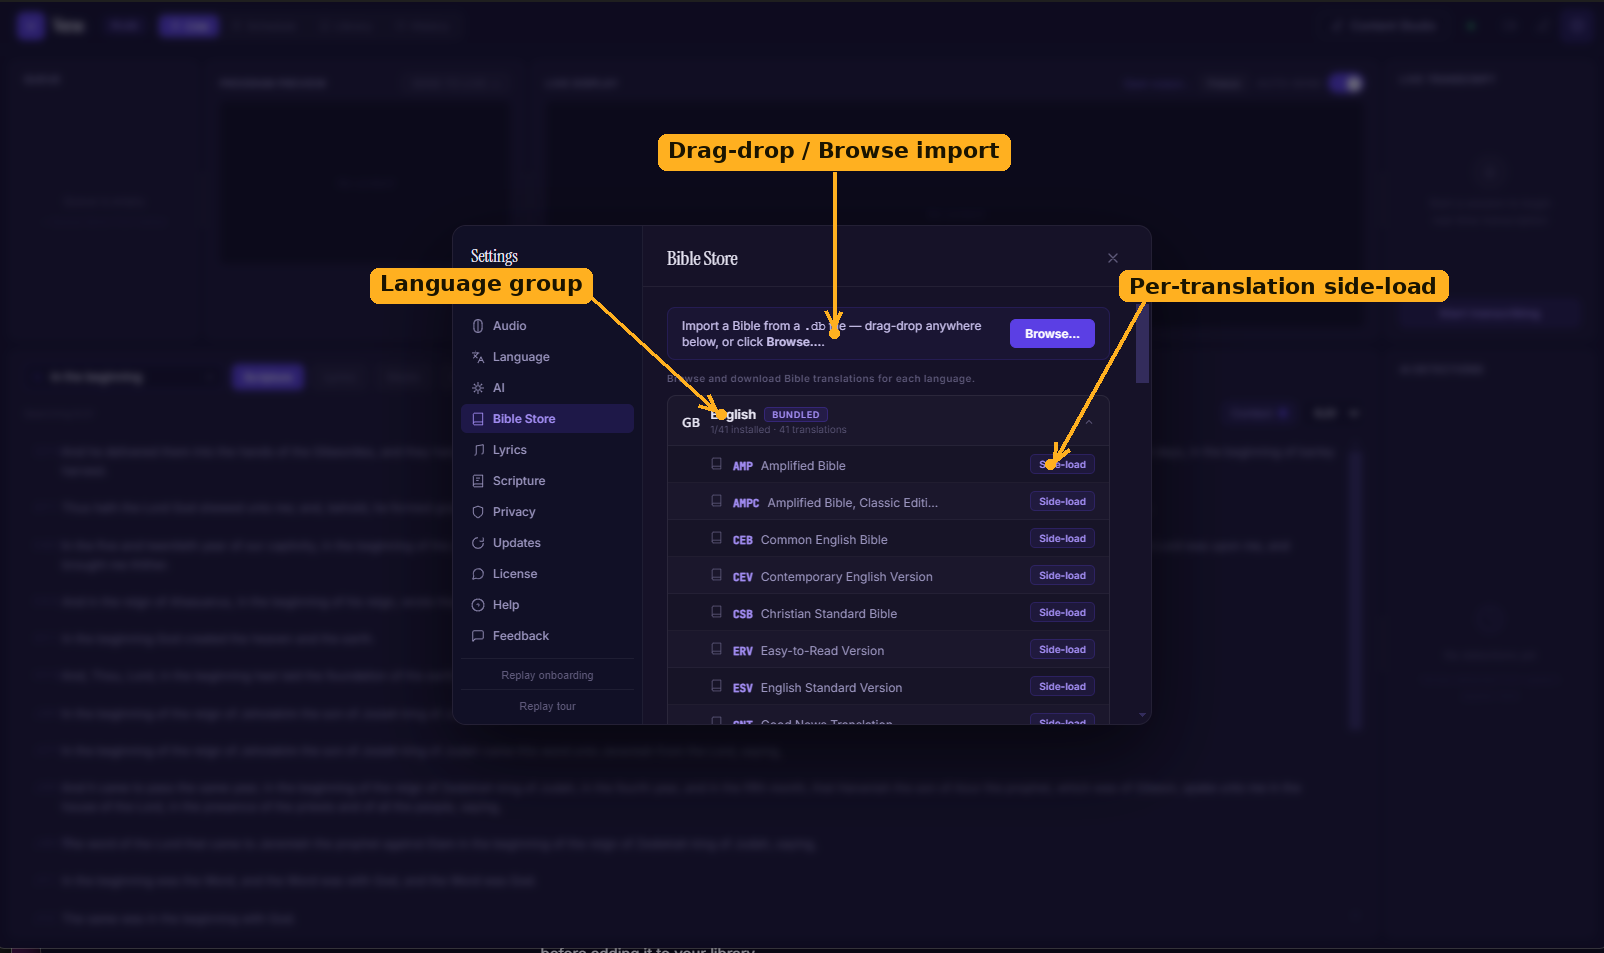Click the GB country code label
This screenshot has height=953, width=1604.
click(x=691, y=423)
